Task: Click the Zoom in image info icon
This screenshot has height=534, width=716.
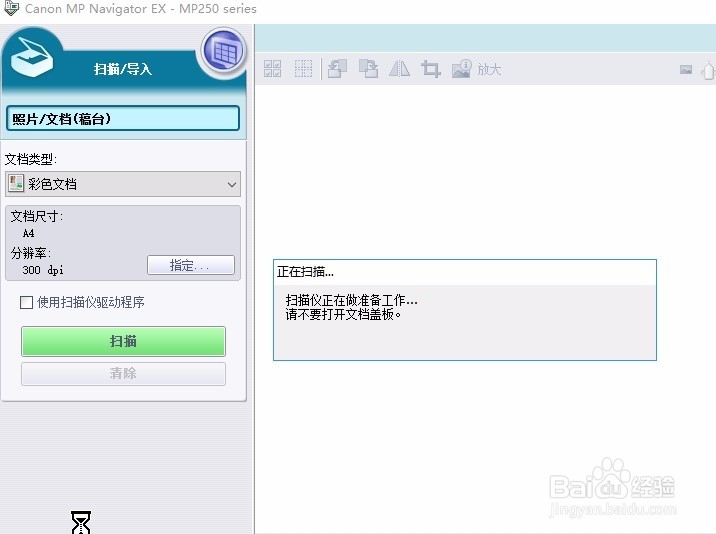Action: 462,69
